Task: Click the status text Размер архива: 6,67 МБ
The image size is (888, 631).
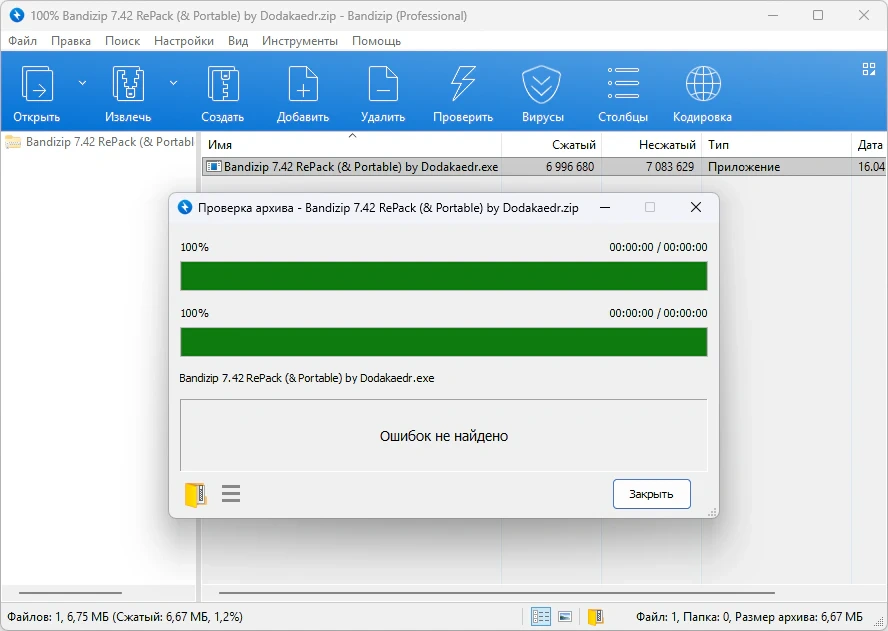Action: pos(799,616)
